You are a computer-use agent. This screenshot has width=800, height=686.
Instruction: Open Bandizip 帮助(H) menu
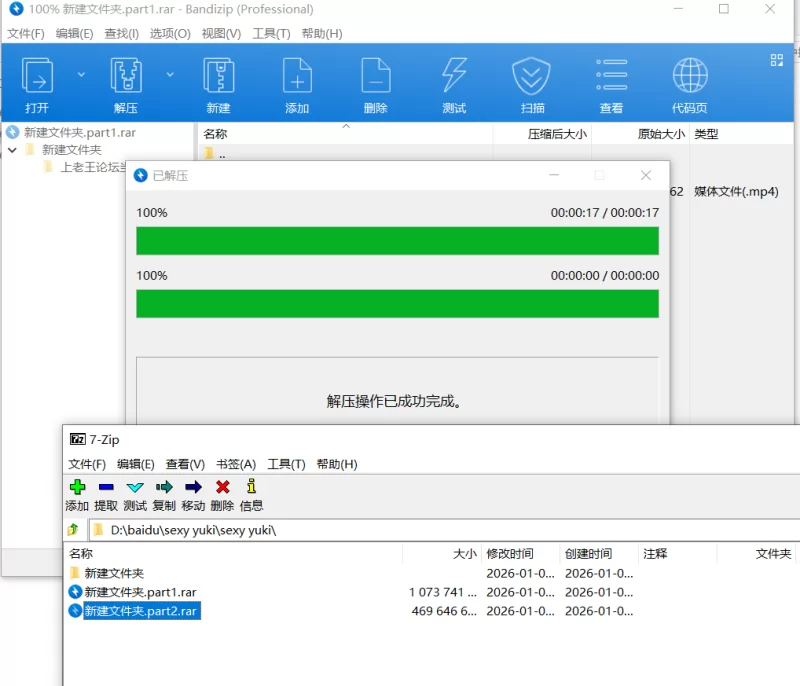point(322,34)
